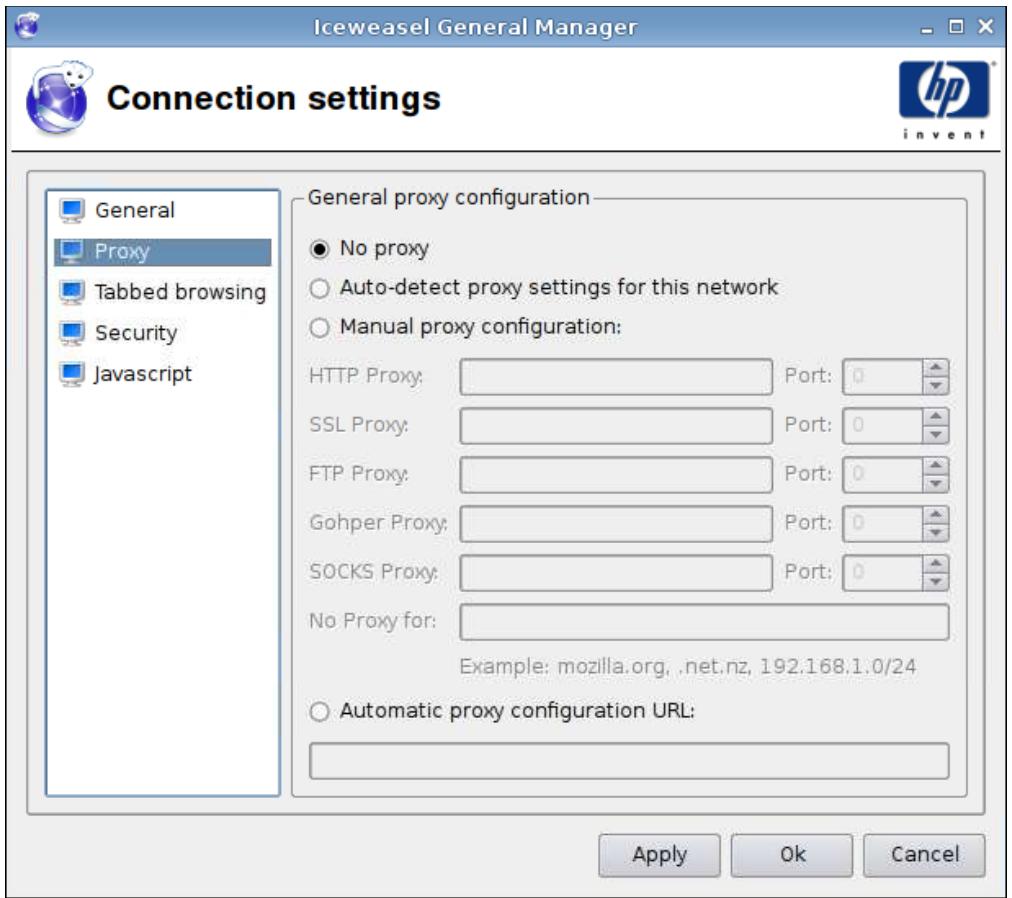Click the HP invent logo

[944, 99]
